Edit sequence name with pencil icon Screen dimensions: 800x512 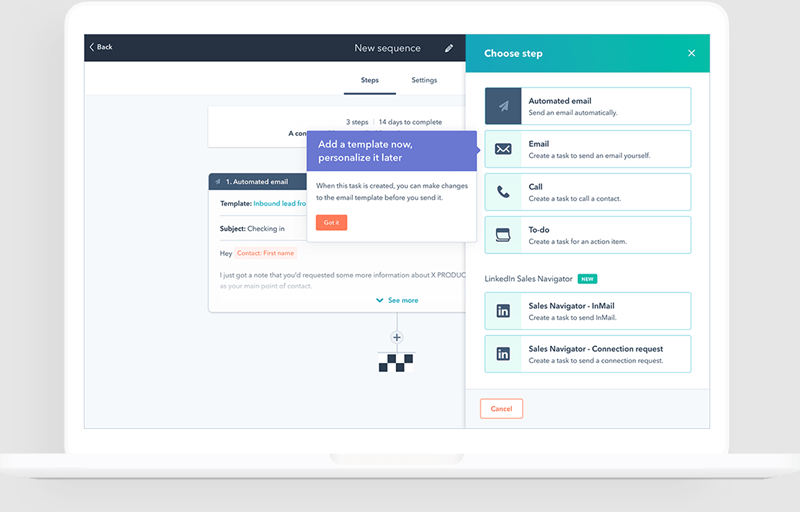(x=449, y=48)
